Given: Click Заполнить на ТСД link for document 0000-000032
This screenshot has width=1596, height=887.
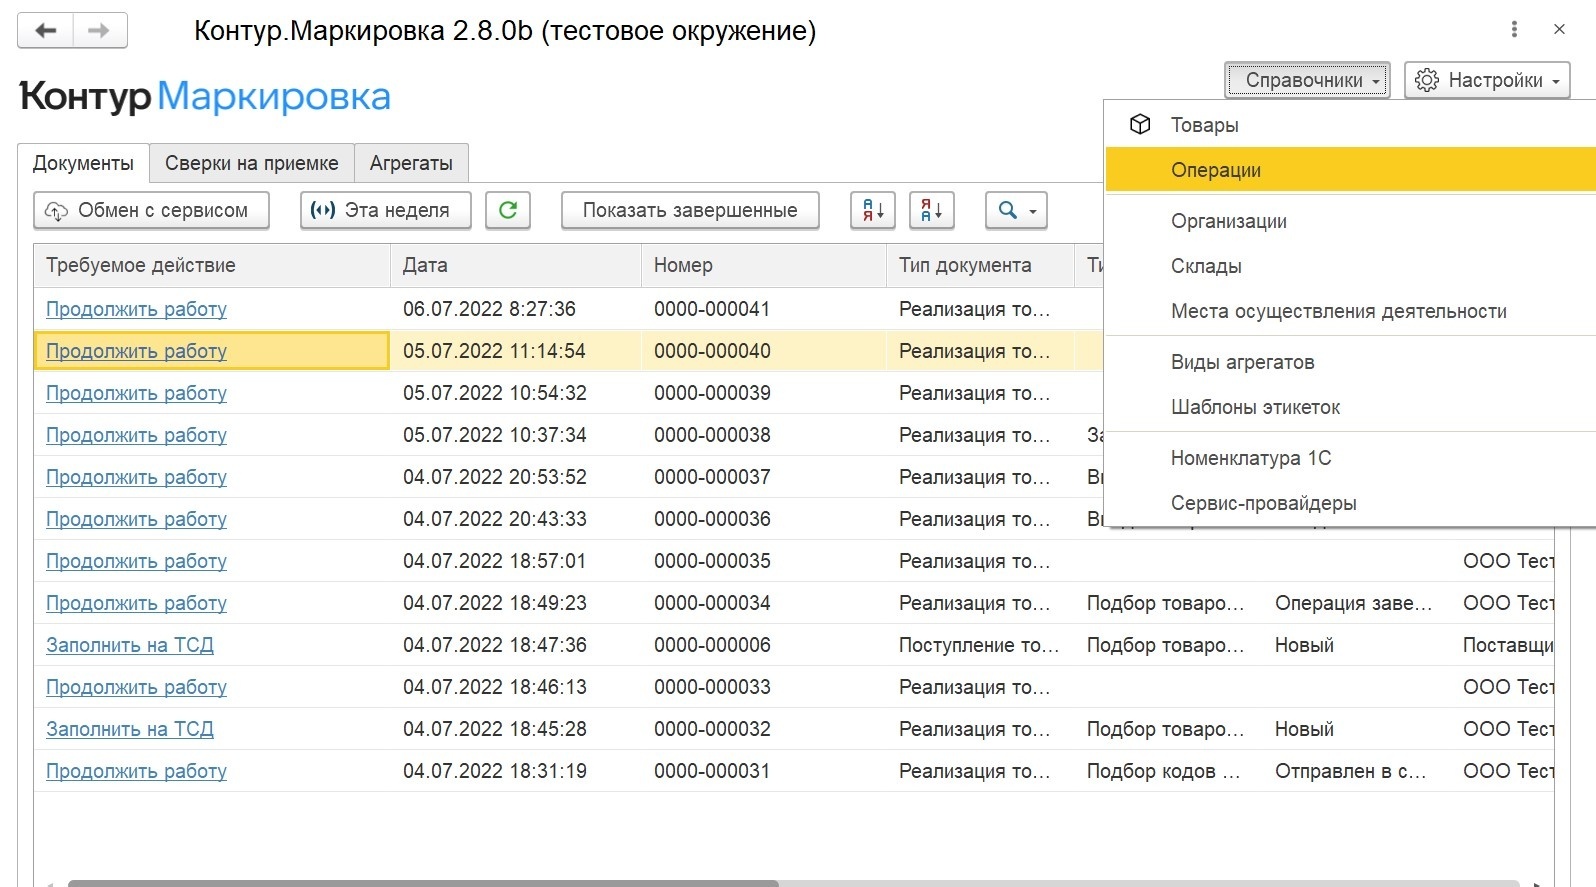Looking at the screenshot, I should coord(130,729).
